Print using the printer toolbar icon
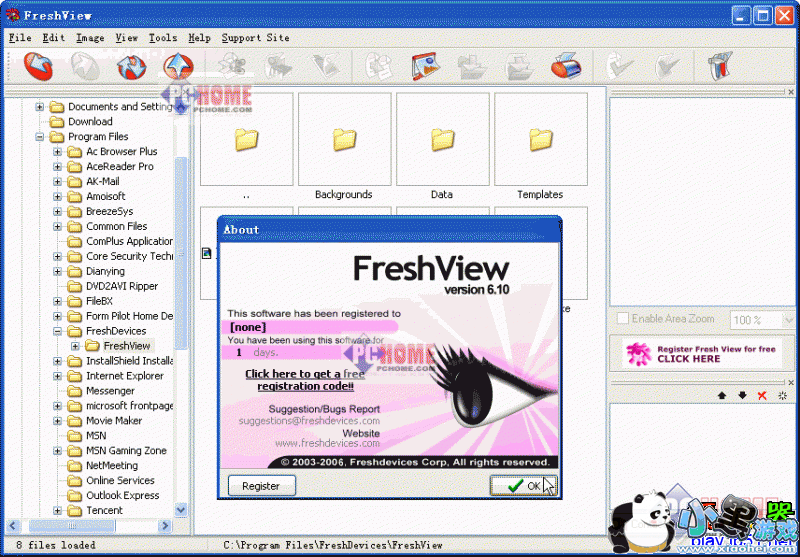The height and width of the screenshot is (557, 800). pos(566,66)
